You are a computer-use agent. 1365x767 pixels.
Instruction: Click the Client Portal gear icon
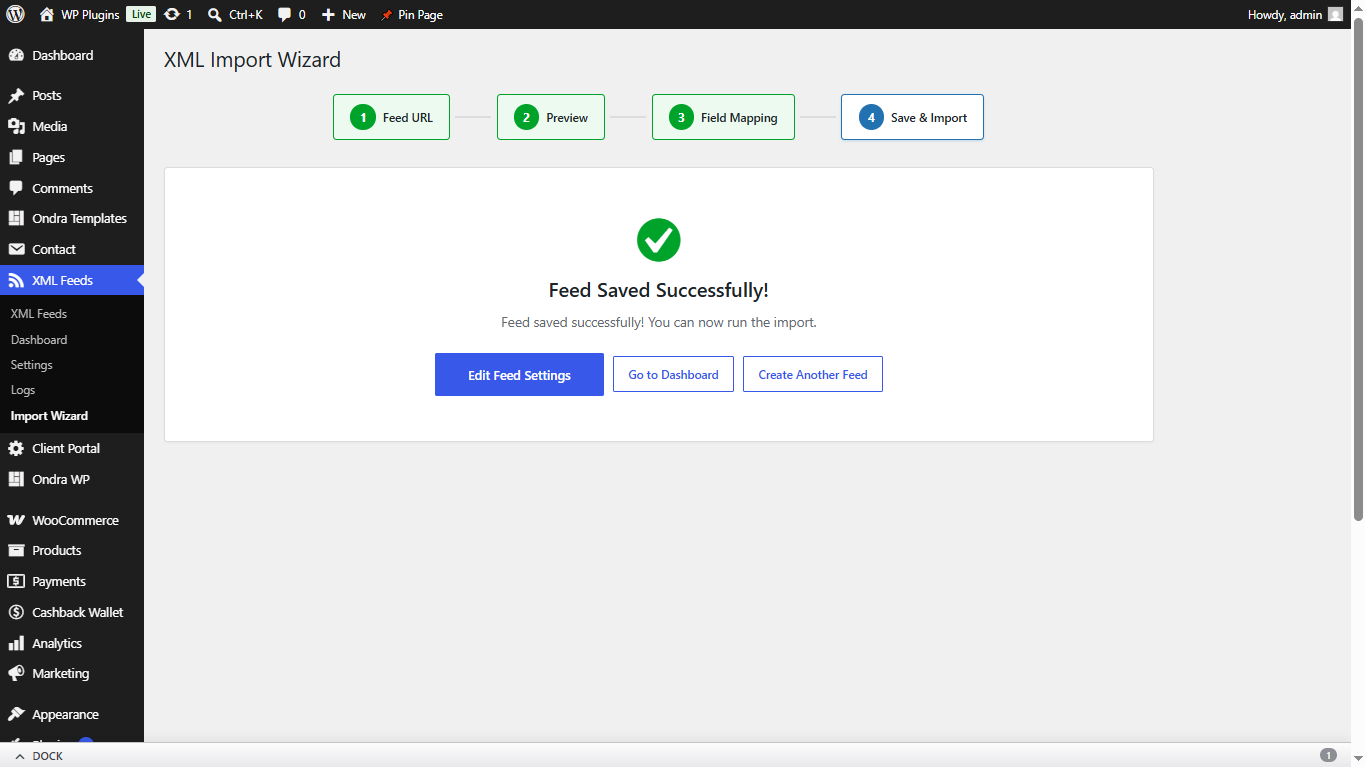[16, 448]
